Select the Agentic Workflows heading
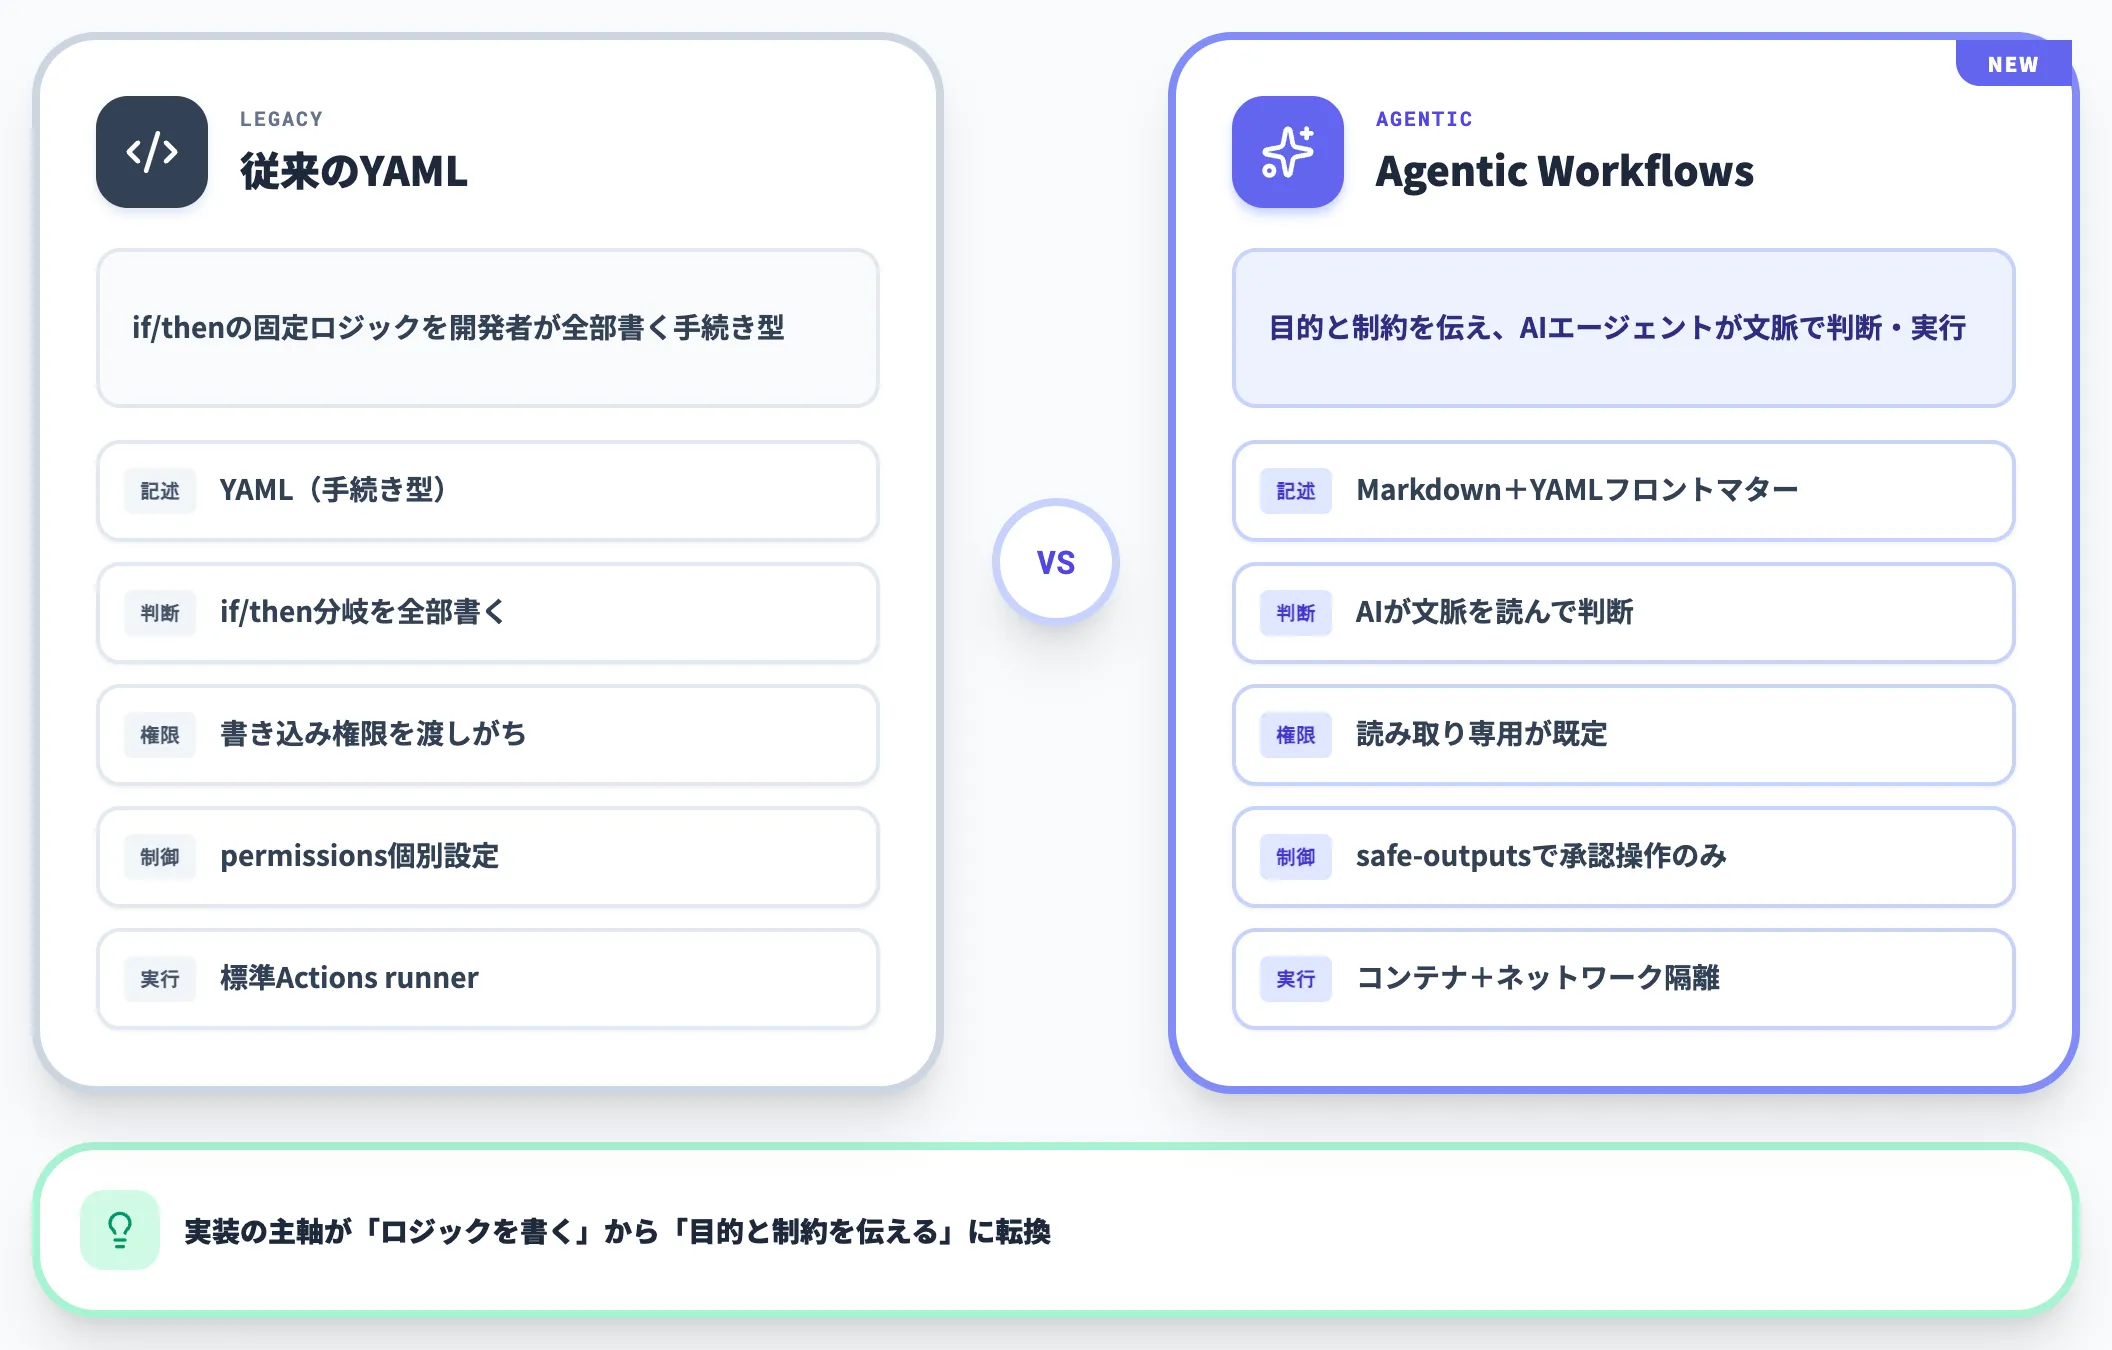Image resolution: width=2112 pixels, height=1350 pixels. click(x=1565, y=171)
